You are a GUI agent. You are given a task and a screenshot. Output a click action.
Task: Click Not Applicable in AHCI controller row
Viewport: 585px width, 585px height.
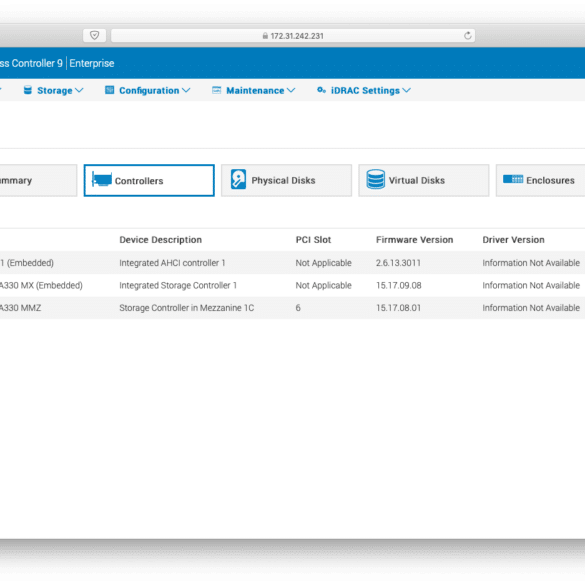(323, 263)
